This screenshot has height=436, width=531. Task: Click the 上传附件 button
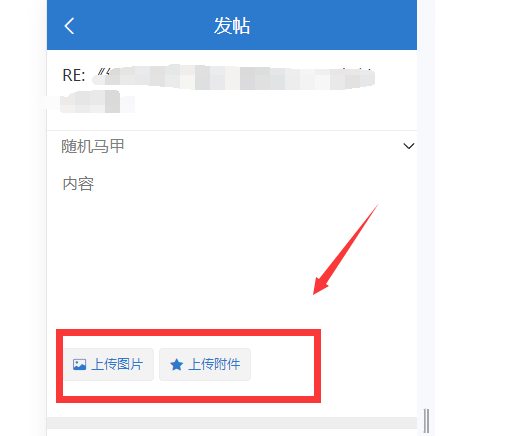pos(205,365)
